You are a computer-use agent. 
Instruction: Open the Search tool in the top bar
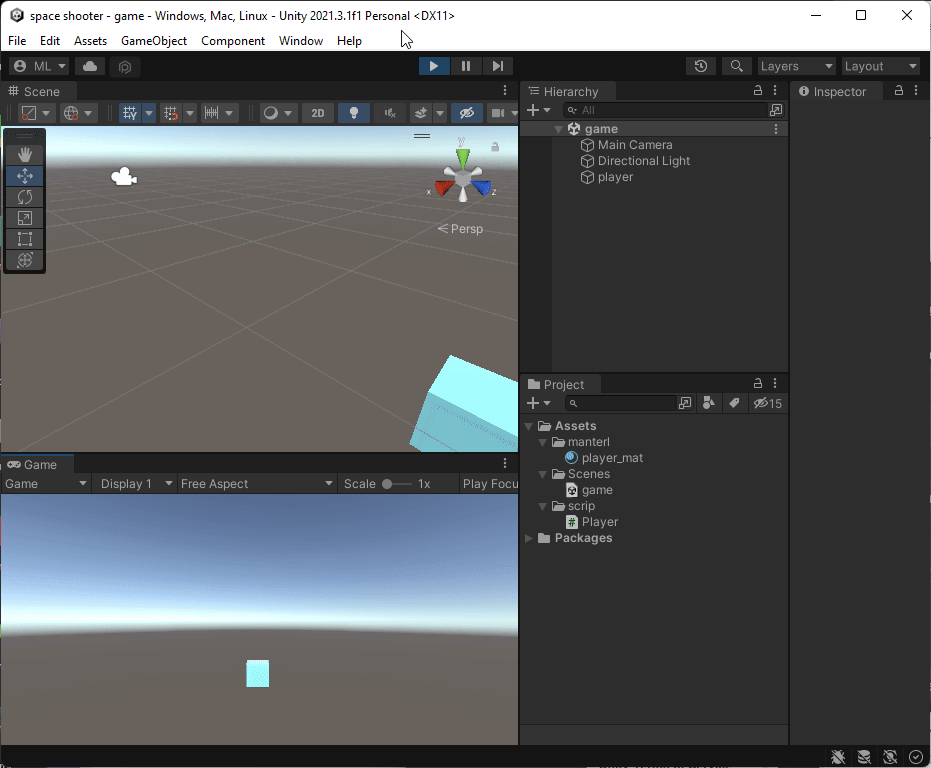click(736, 65)
